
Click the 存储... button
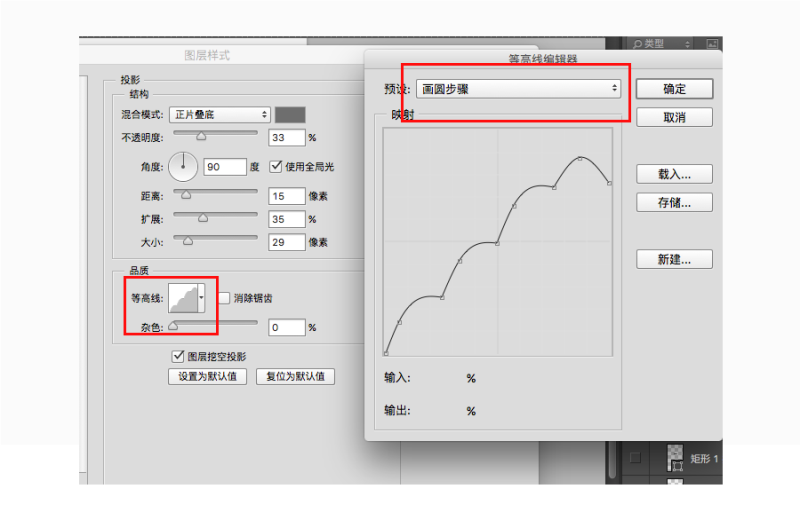(674, 202)
